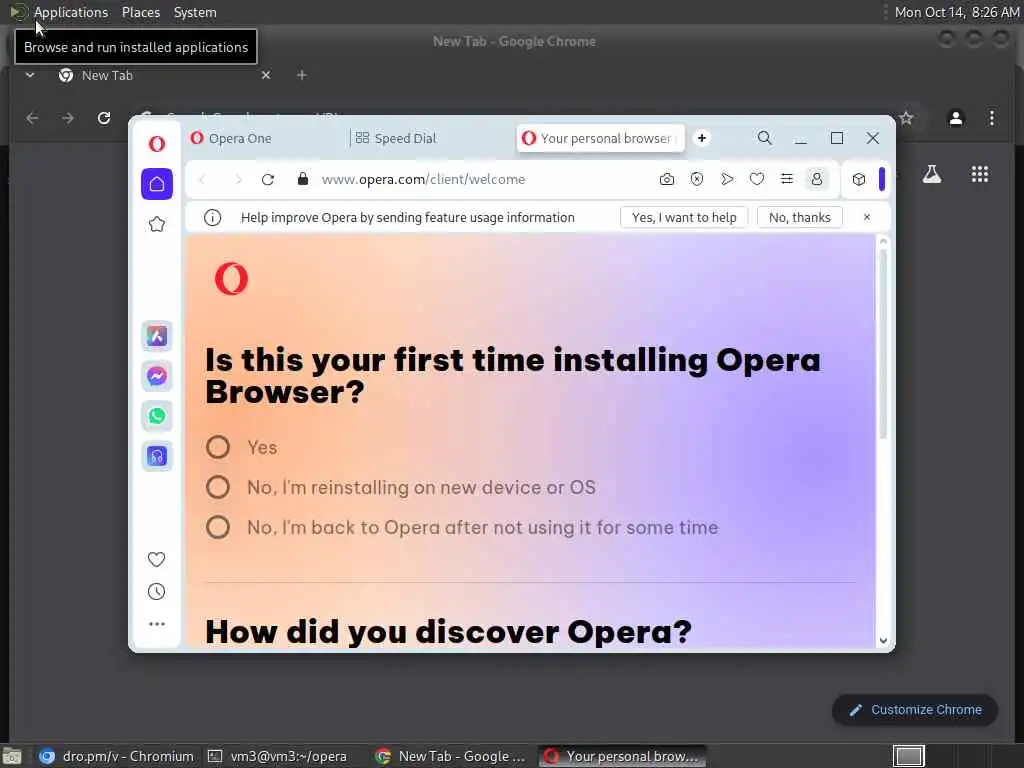Click the Opera logo menu in the sidebar
This screenshot has height=768, width=1024.
click(157, 144)
